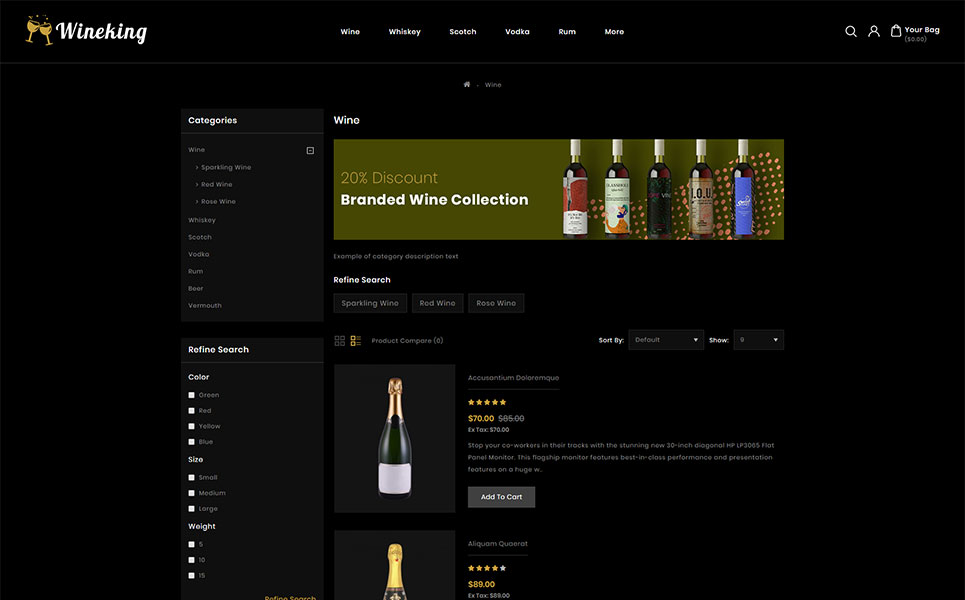The width and height of the screenshot is (965, 600).
Task: Open the Your Bag shopping cart
Action: click(x=915, y=32)
